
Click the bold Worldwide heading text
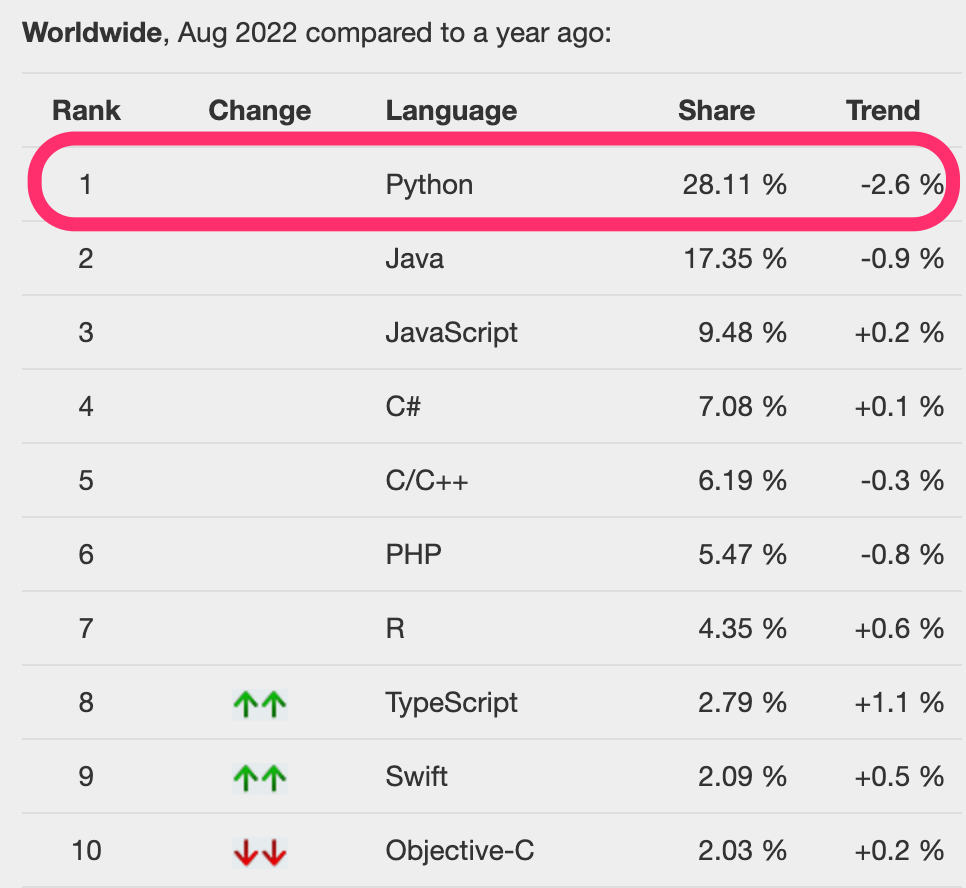[92, 33]
